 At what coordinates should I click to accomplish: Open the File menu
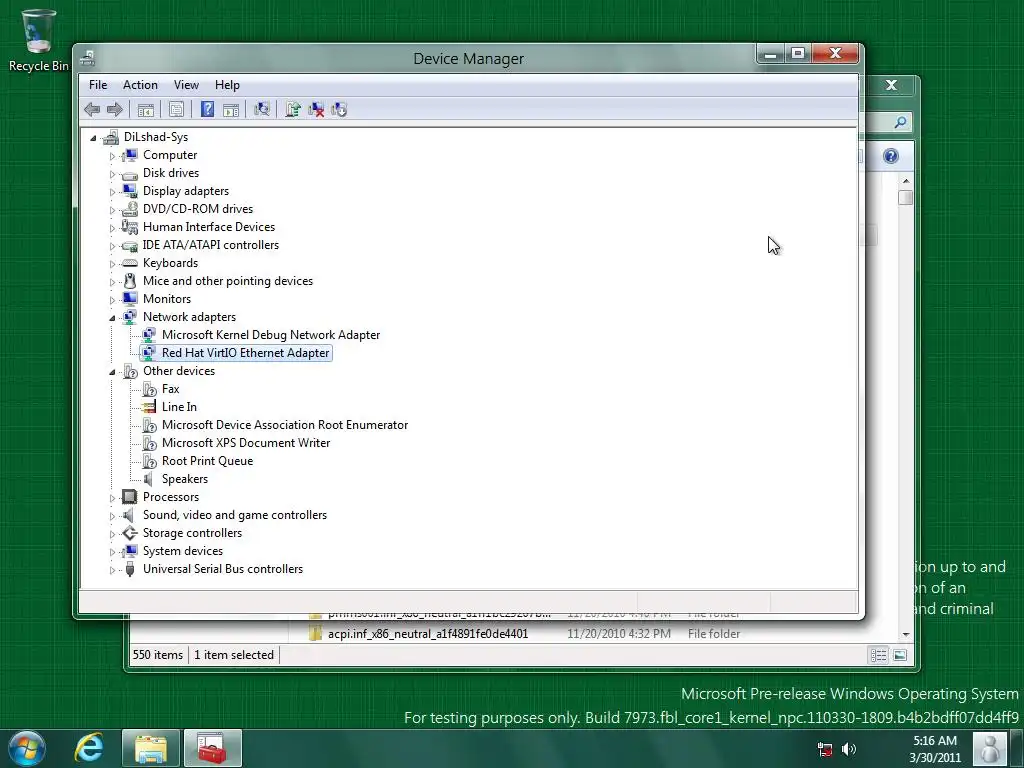coord(98,85)
